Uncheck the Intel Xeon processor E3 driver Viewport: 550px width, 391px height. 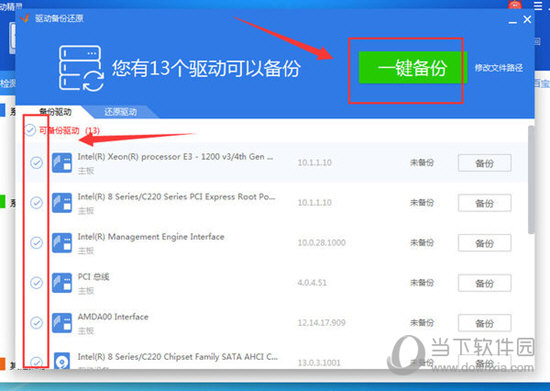point(36,163)
